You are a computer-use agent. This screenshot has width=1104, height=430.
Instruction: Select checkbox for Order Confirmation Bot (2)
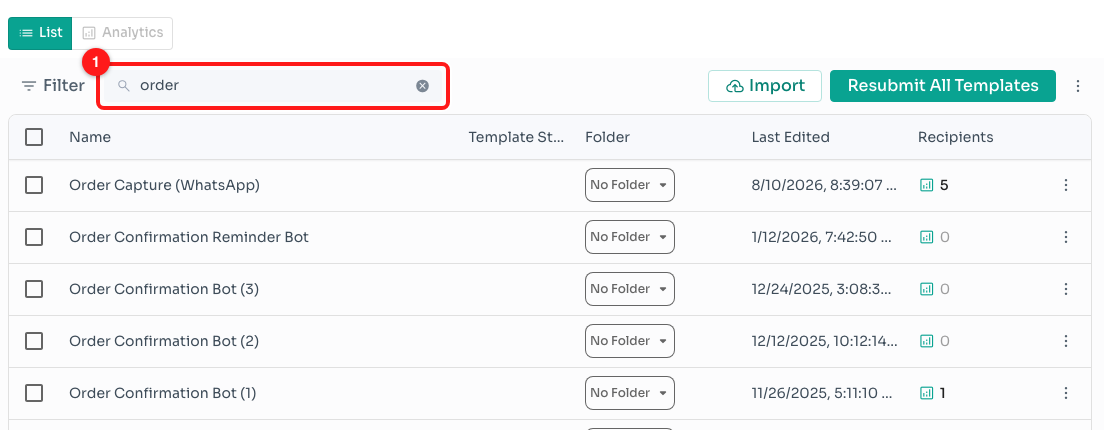point(34,341)
